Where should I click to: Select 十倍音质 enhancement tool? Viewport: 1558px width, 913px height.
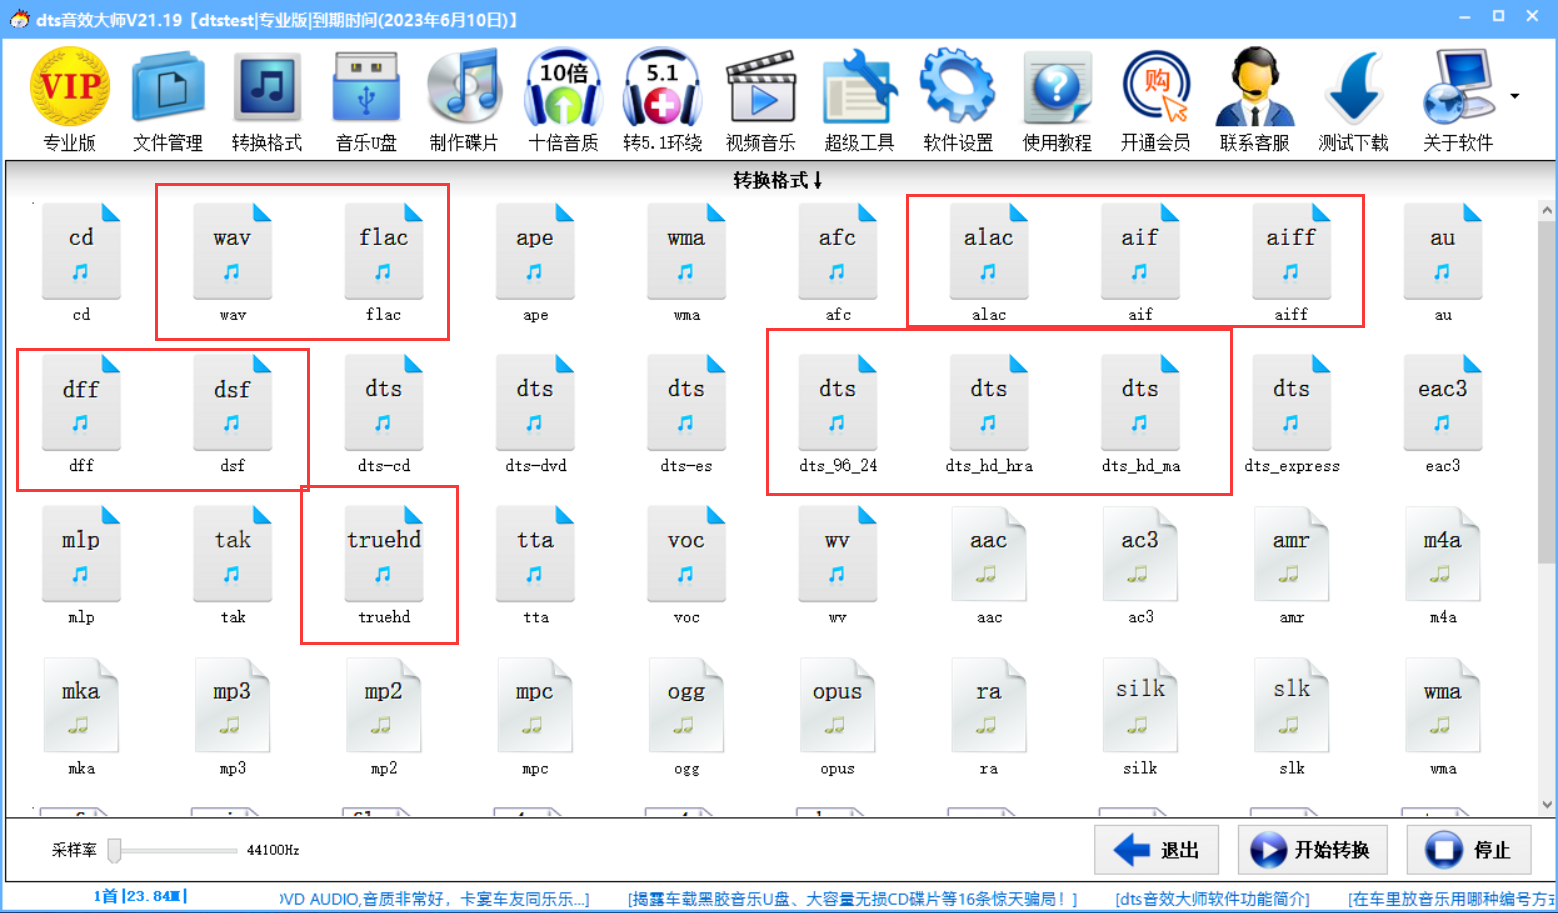pyautogui.click(x=563, y=100)
